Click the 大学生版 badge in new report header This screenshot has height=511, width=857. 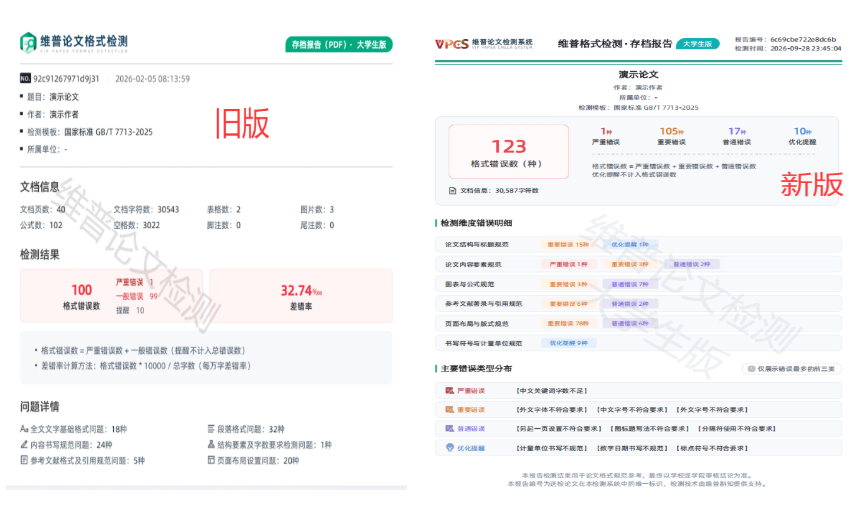click(x=697, y=44)
